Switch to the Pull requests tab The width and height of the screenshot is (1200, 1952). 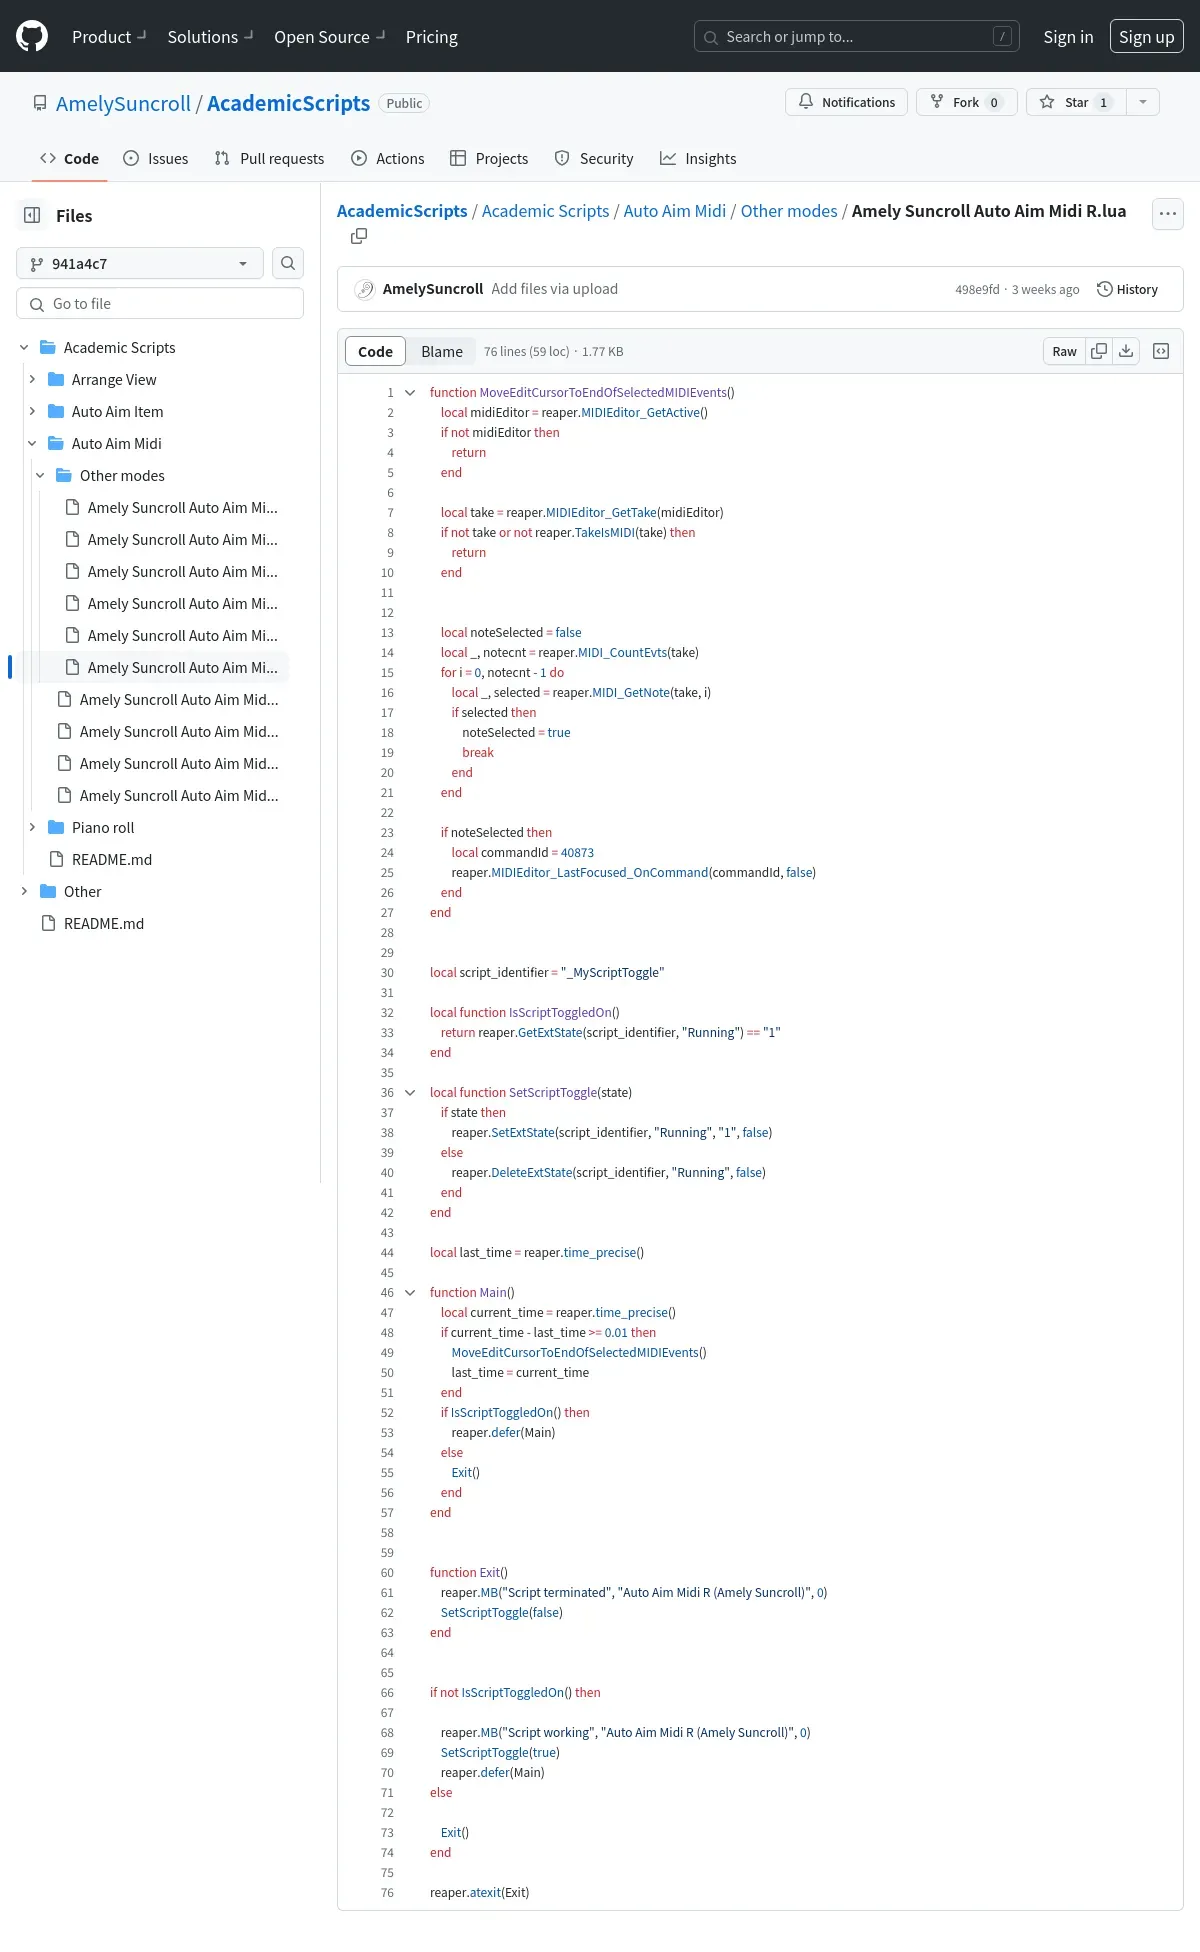270,158
